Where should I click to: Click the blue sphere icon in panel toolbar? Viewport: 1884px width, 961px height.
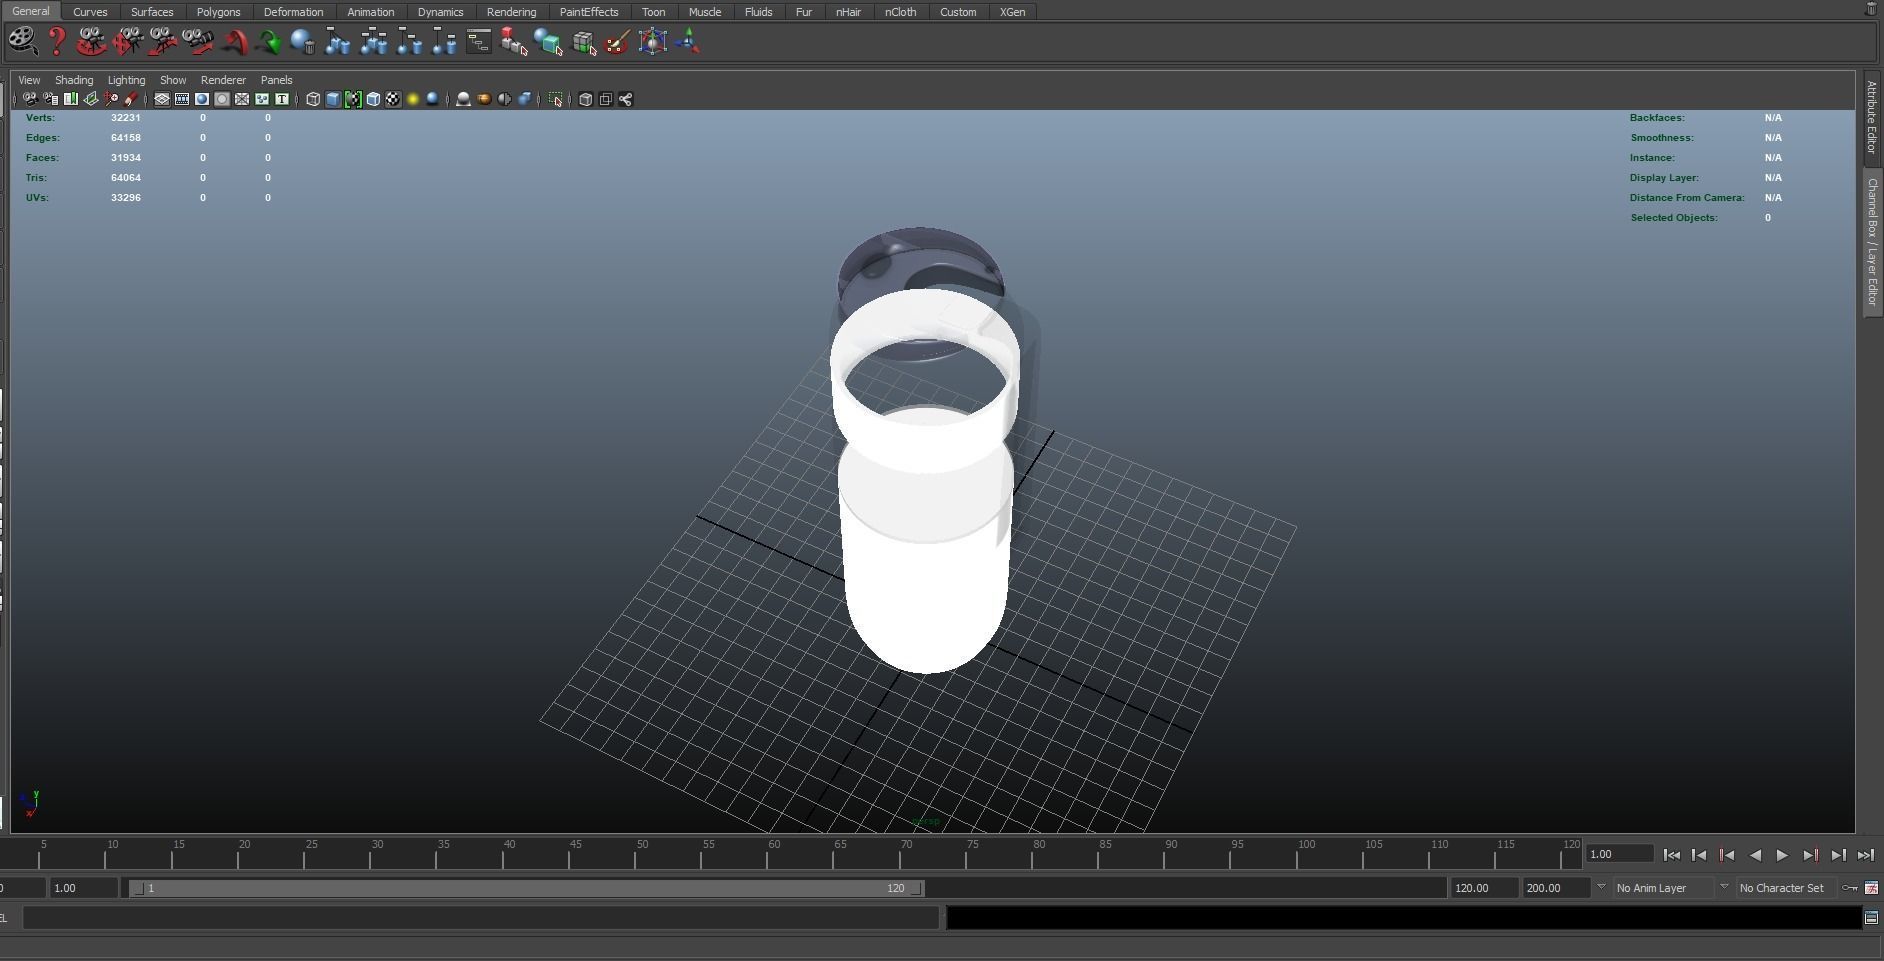click(432, 99)
